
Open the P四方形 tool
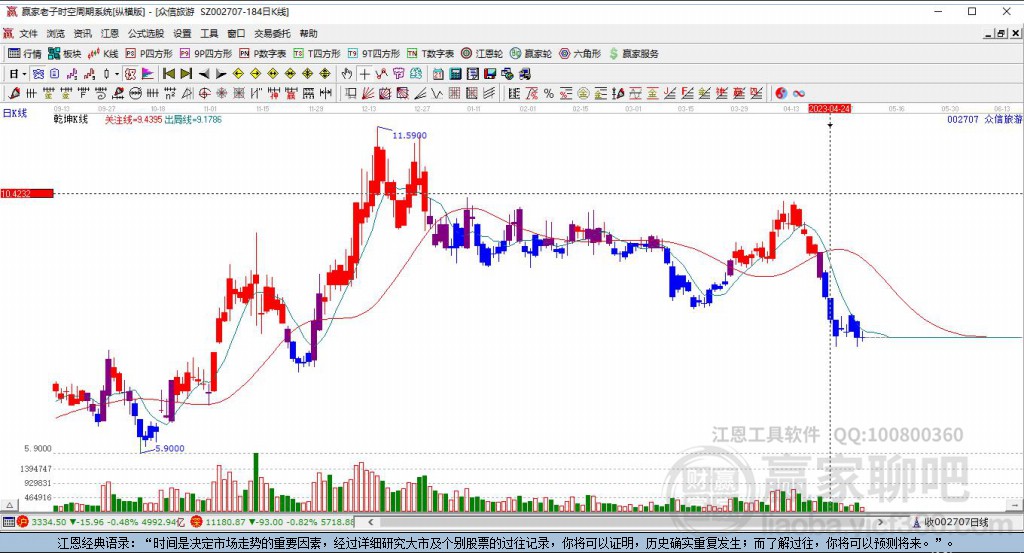point(149,54)
